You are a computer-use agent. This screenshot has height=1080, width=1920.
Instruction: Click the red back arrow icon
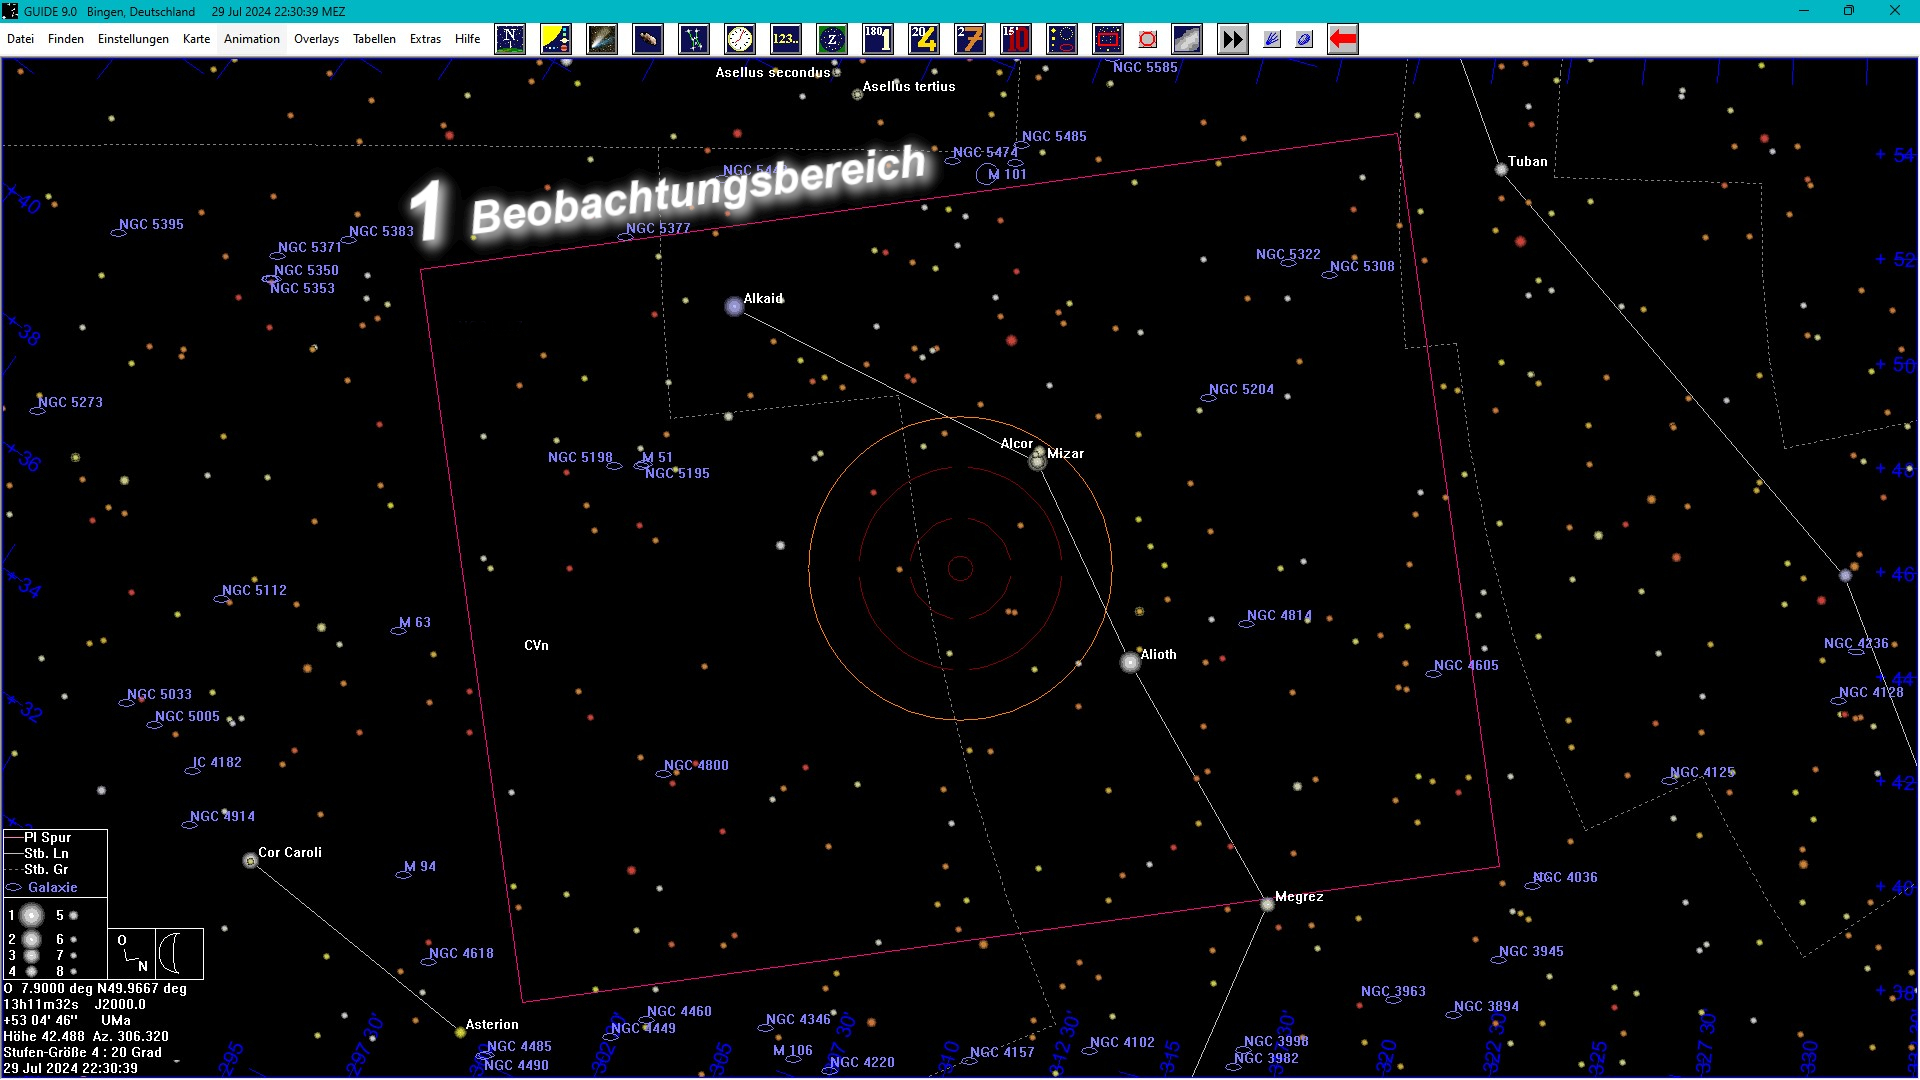(1343, 40)
